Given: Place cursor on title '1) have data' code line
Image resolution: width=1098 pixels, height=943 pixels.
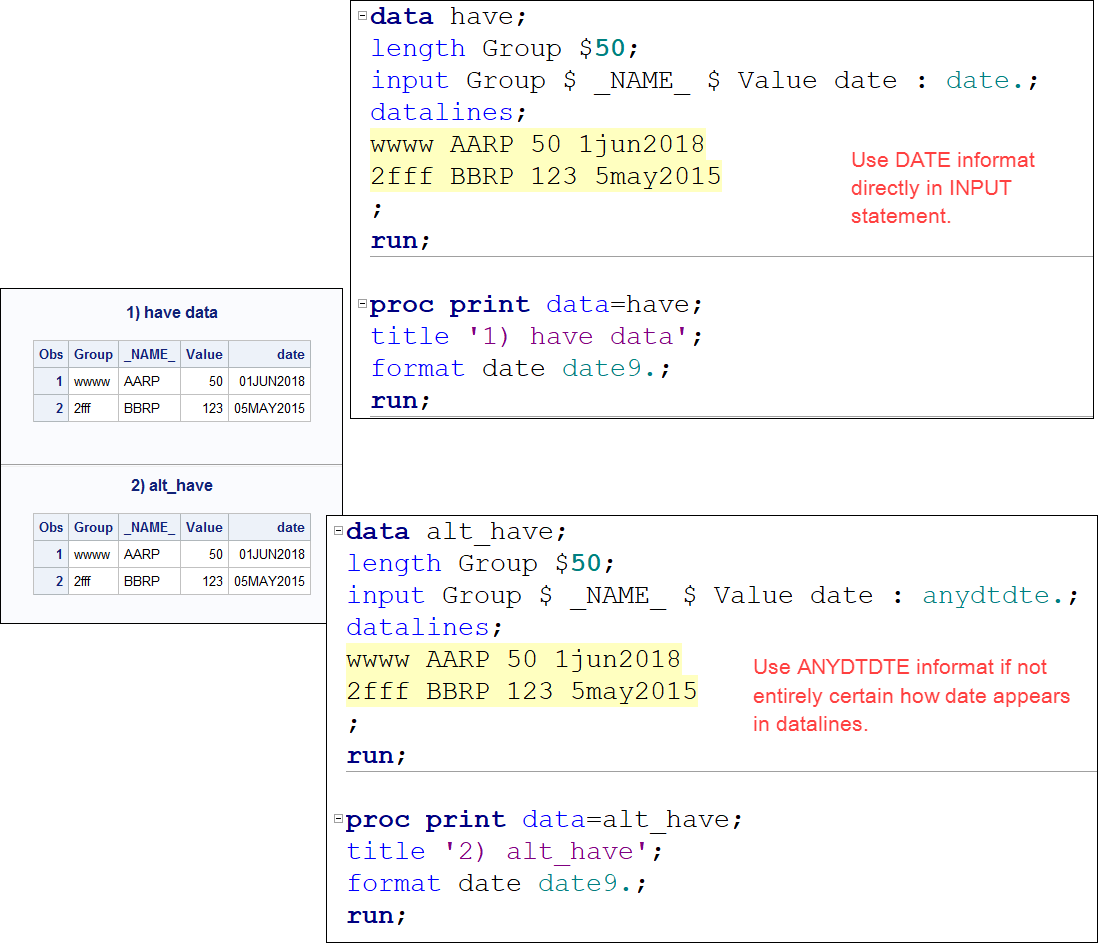Looking at the screenshot, I should 536,337.
